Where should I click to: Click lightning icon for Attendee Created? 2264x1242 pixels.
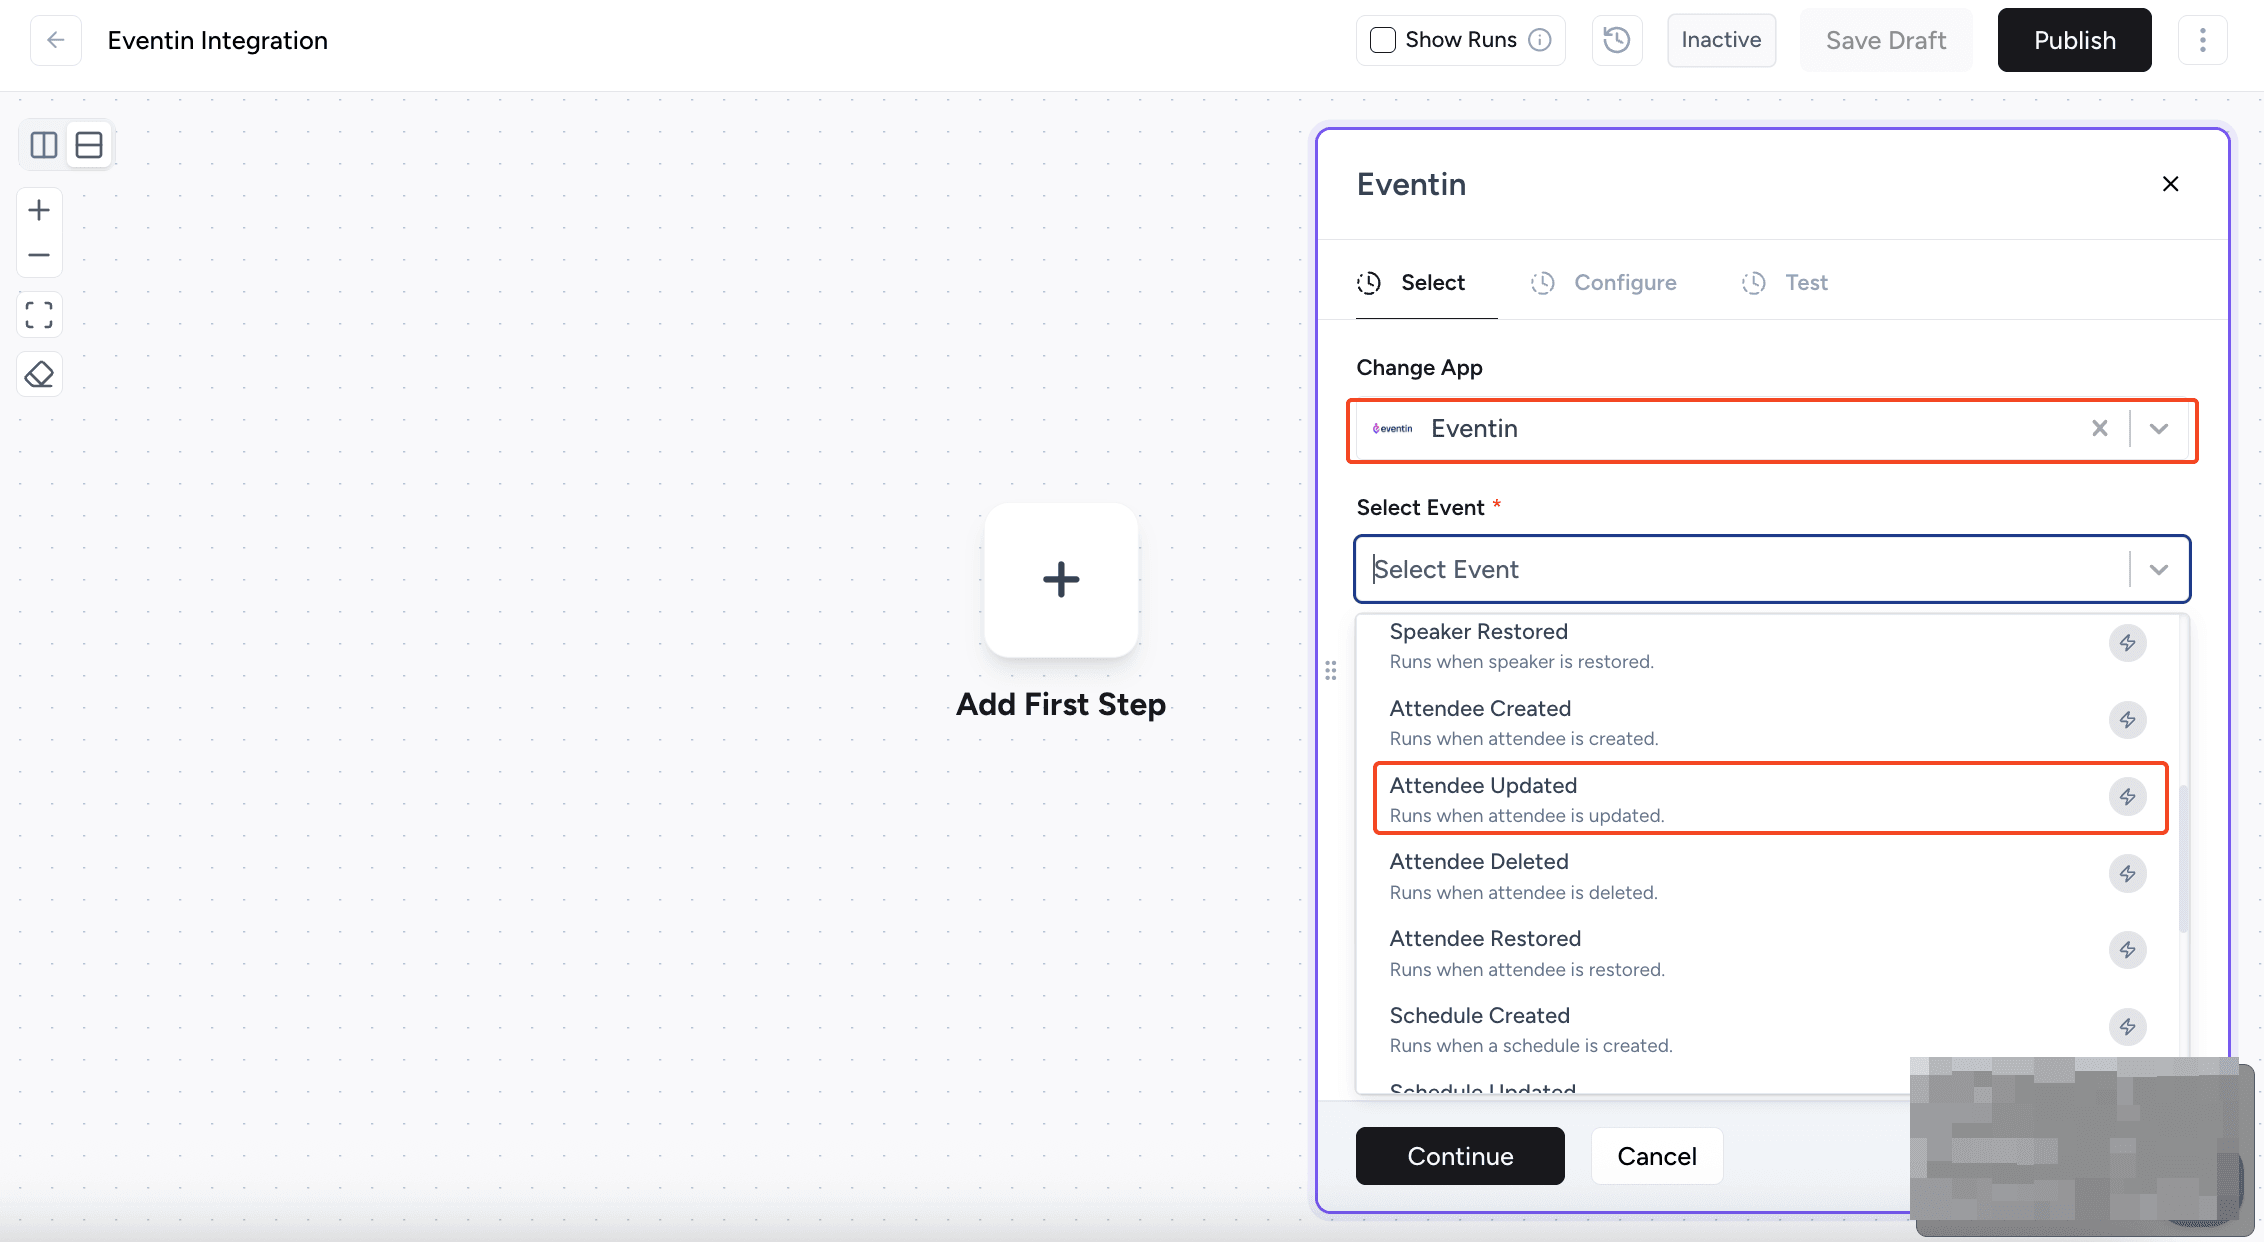coord(2128,720)
